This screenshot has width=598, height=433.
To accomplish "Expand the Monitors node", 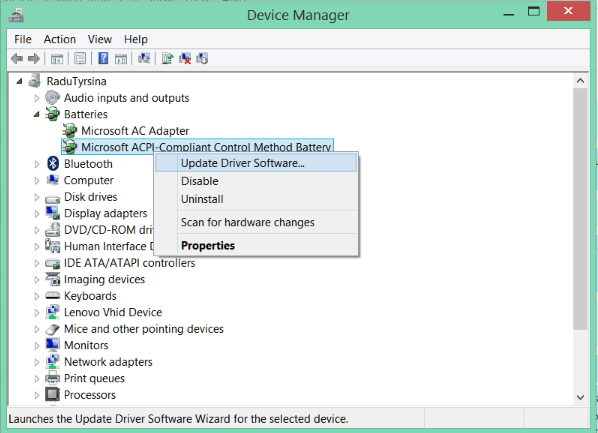I will (x=37, y=346).
